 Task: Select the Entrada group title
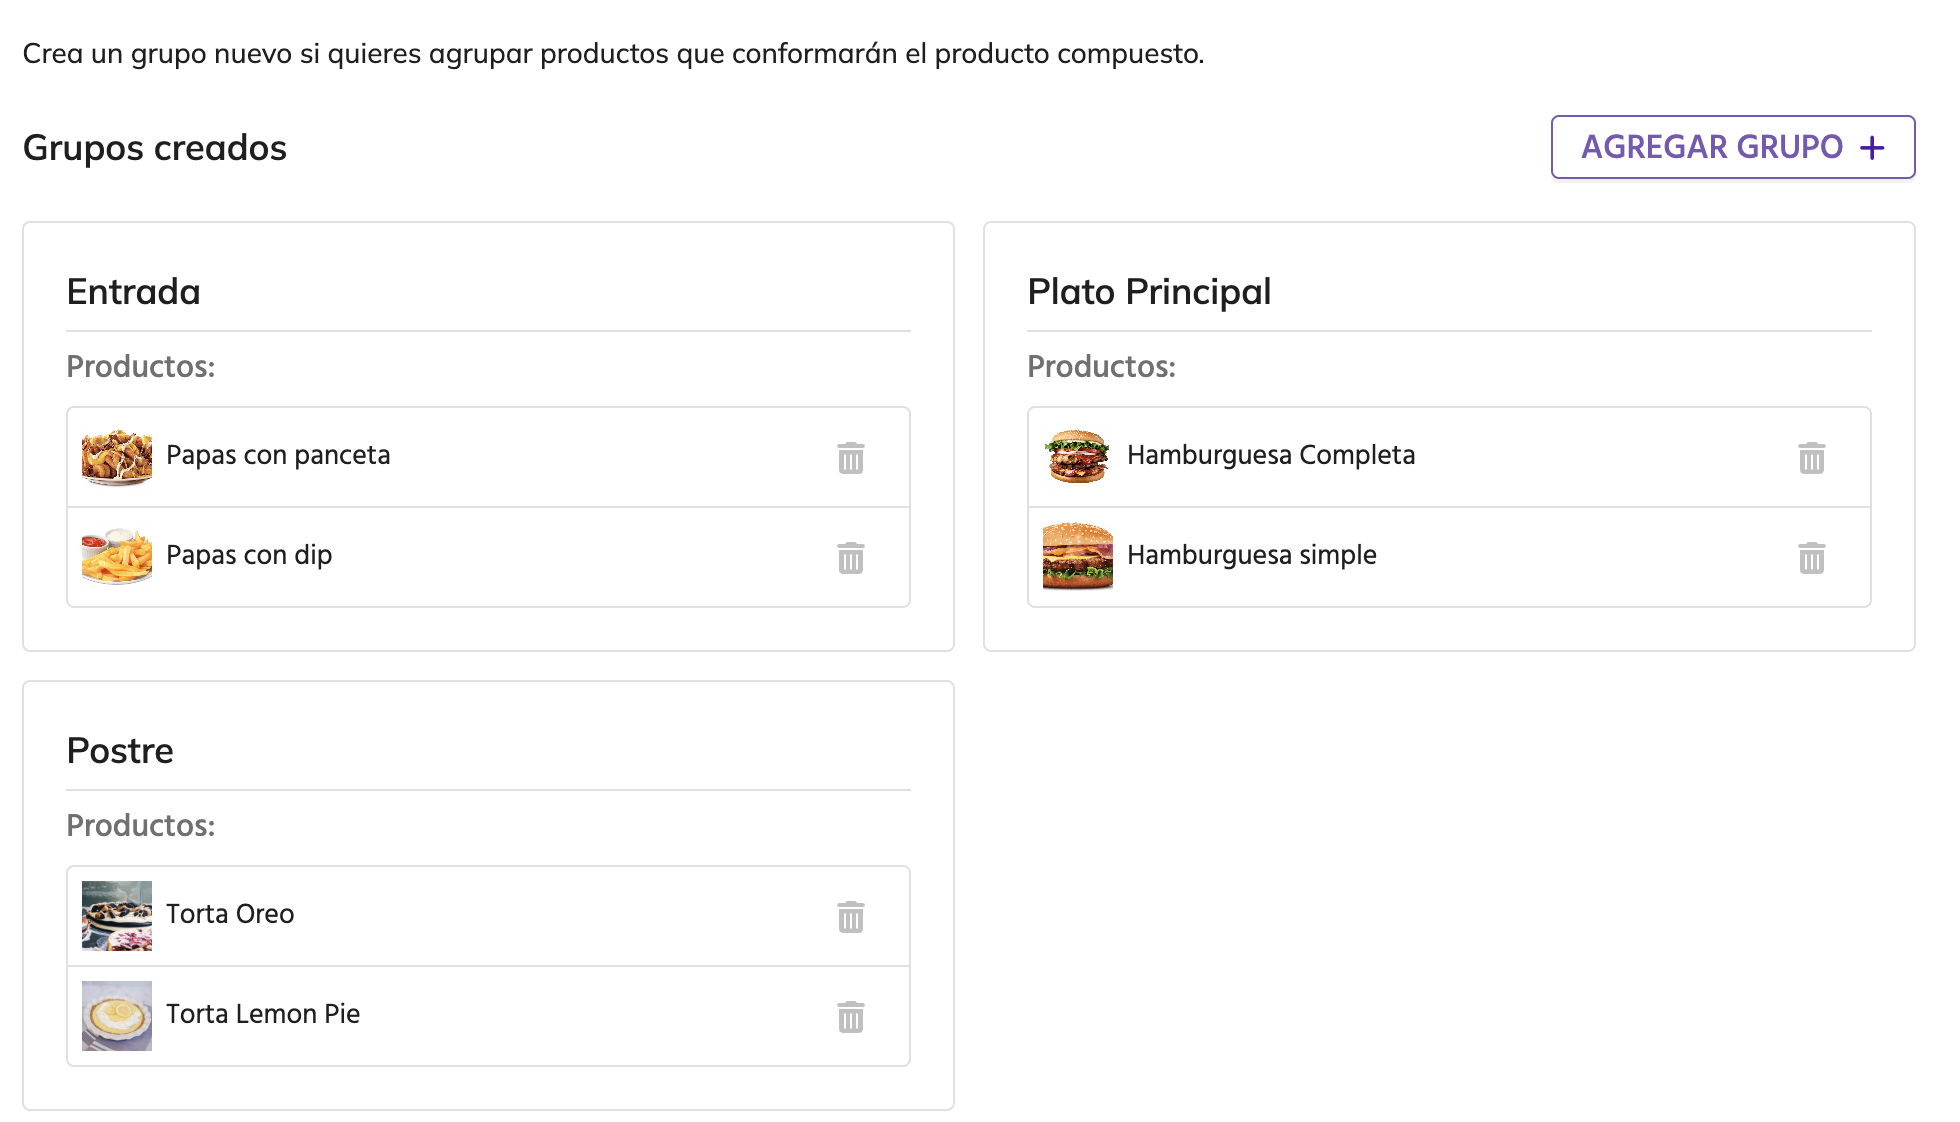[x=133, y=292]
